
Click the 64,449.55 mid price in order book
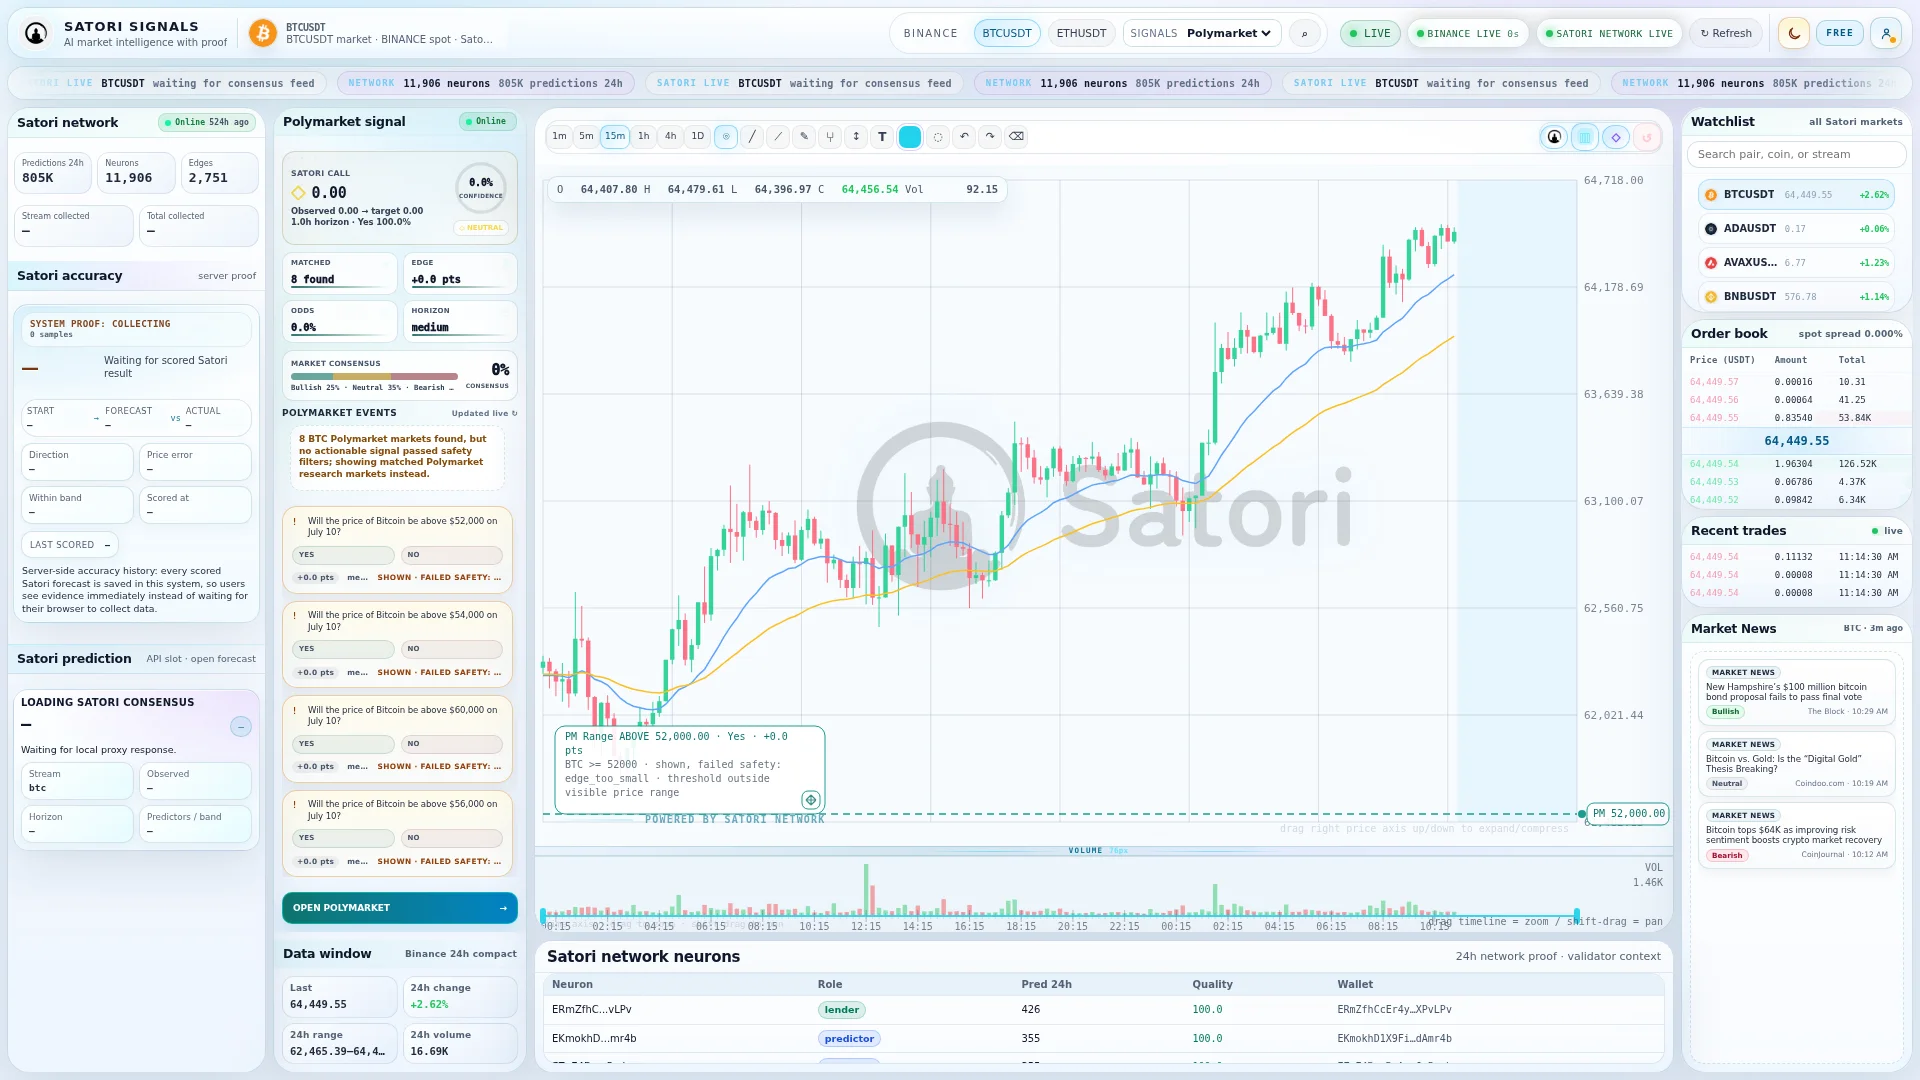pos(1796,441)
